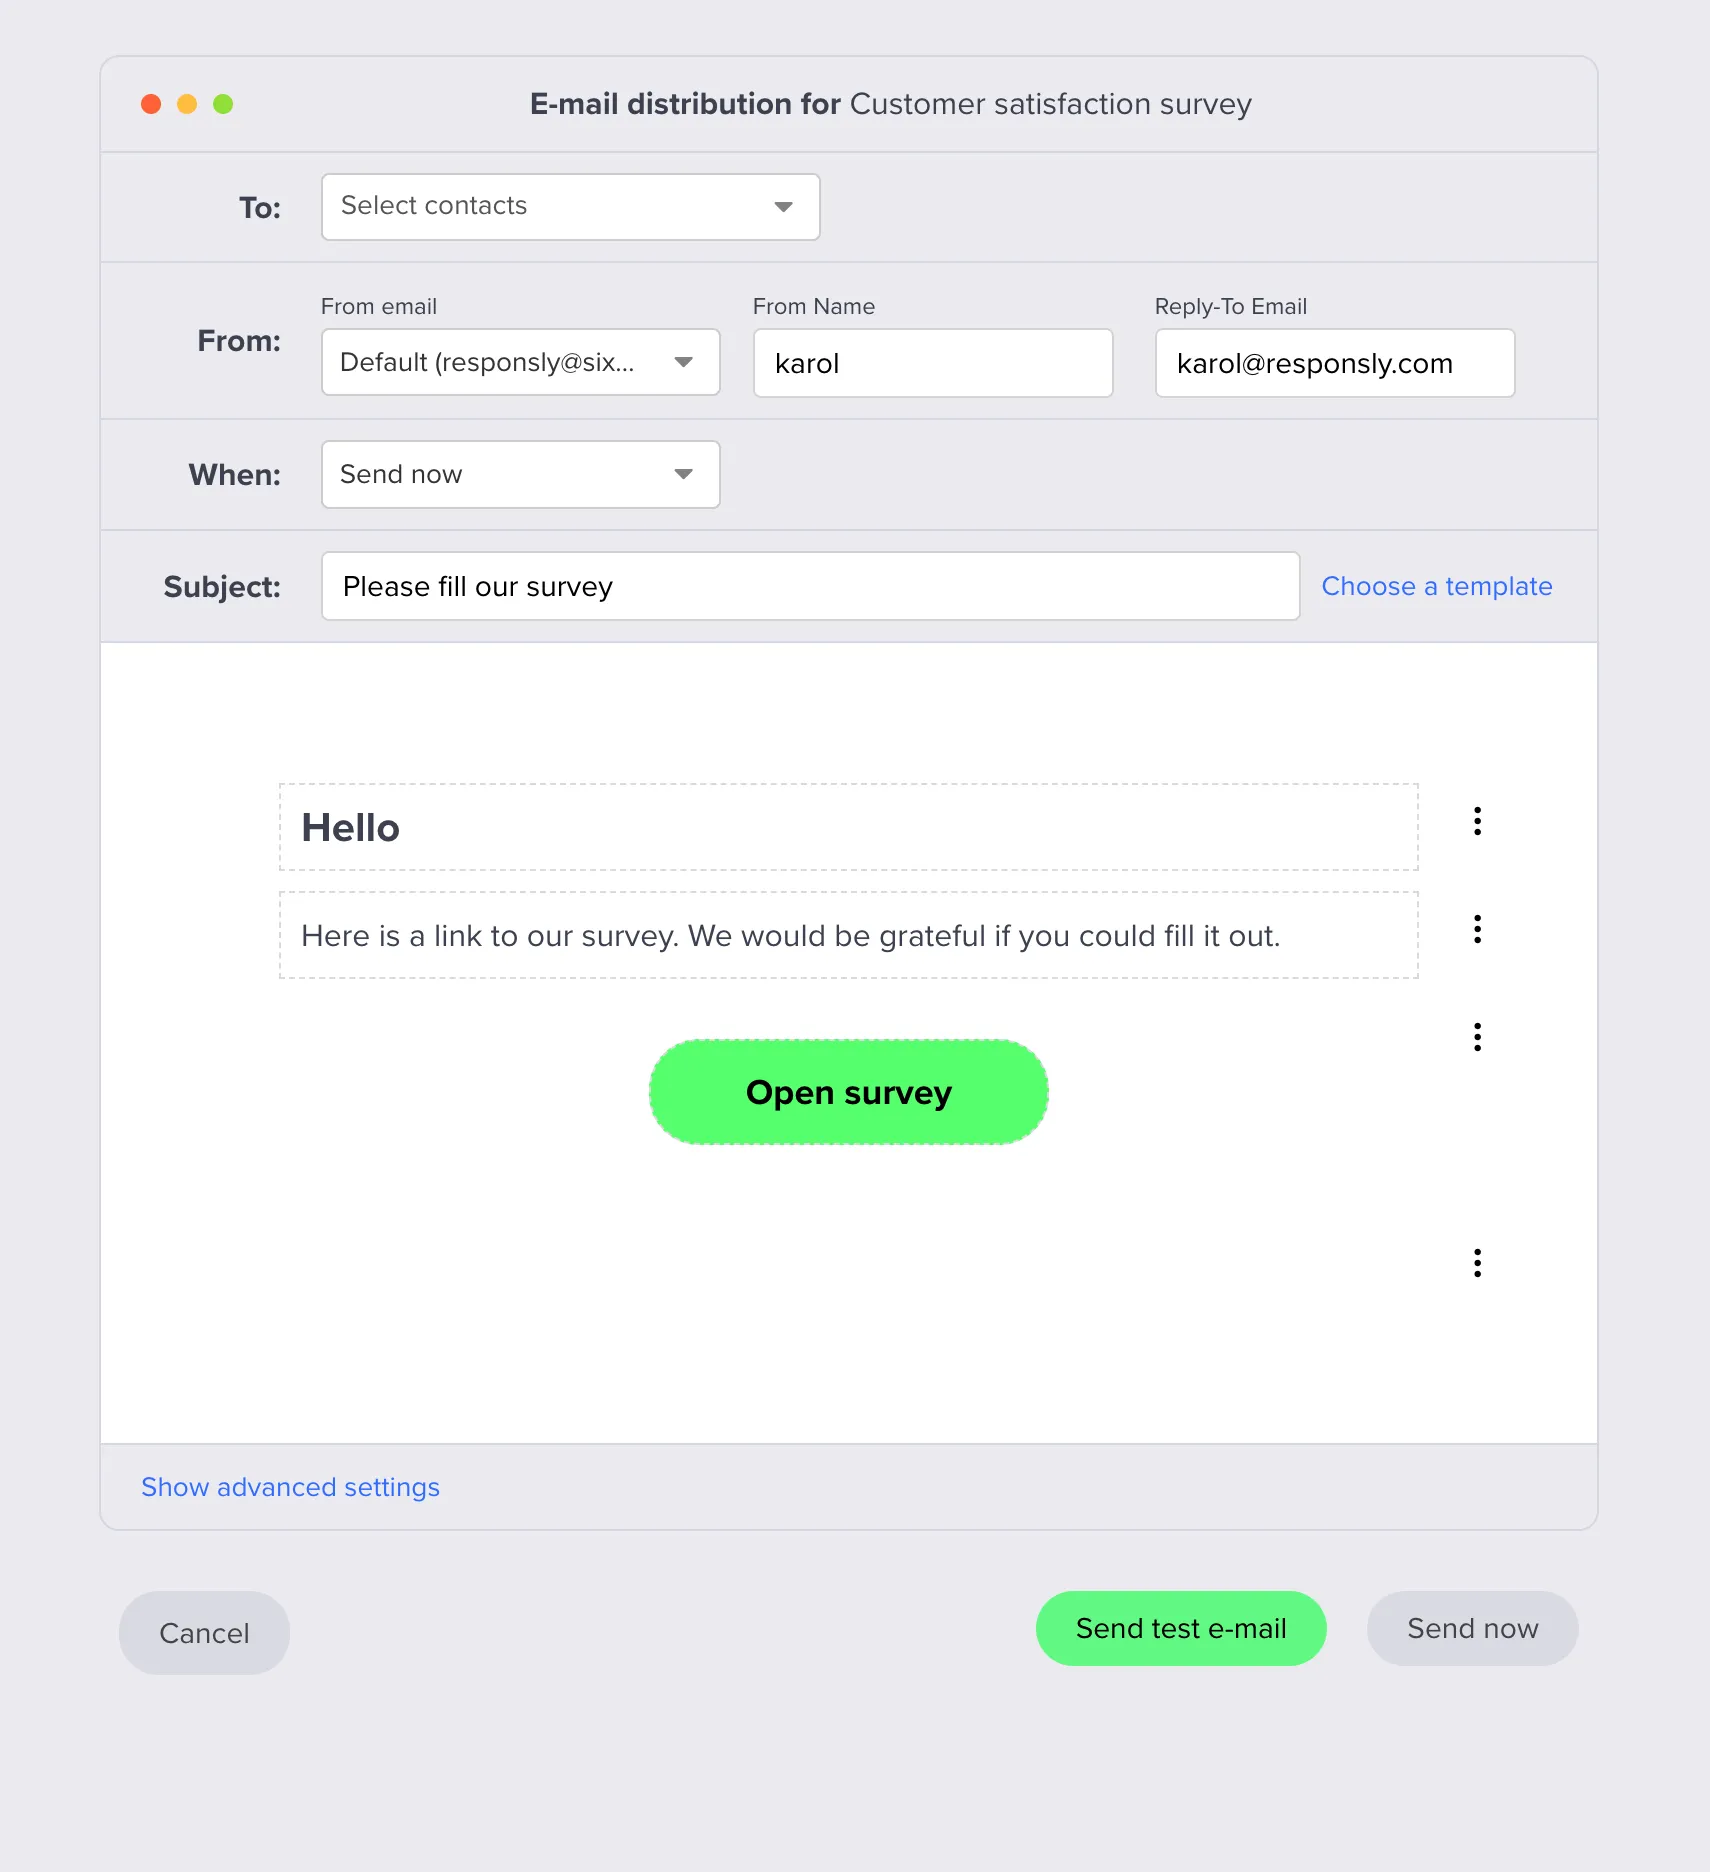Click the Reply-To Email field
Screen dimensions: 1710x1872
1334,363
